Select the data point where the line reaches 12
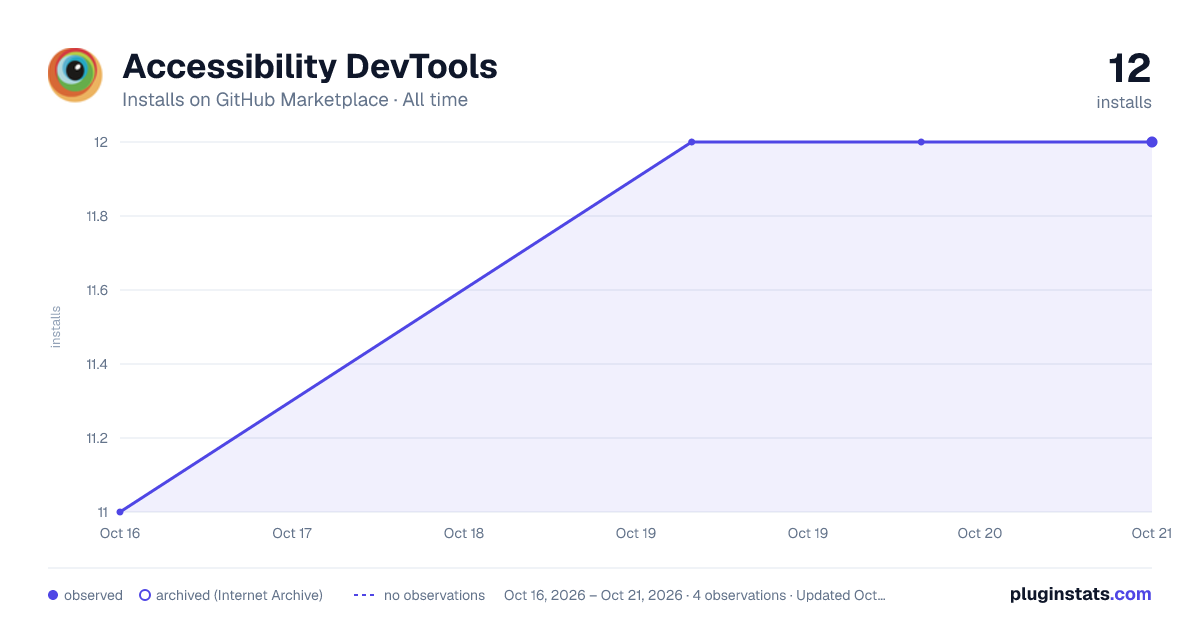1200x630 pixels. (x=691, y=142)
